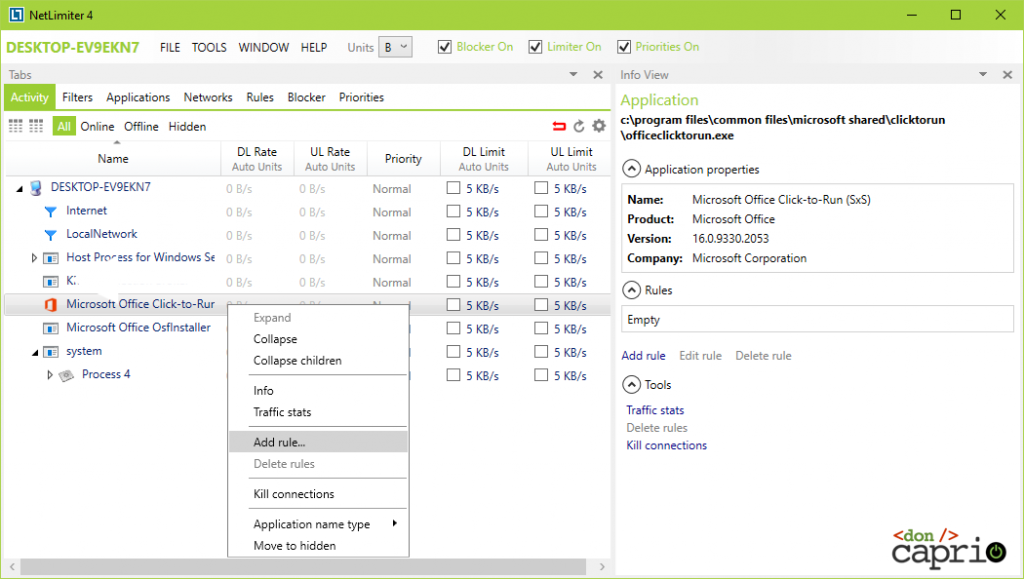The image size is (1024, 579).
Task: Collapse the Tools section in Info View
Action: [631, 384]
